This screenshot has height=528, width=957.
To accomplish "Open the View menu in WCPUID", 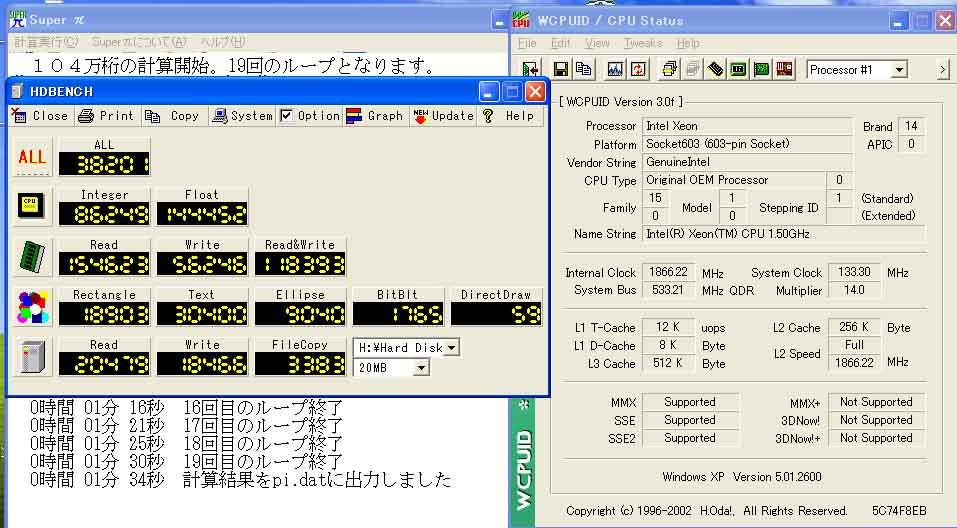I will (x=597, y=43).
